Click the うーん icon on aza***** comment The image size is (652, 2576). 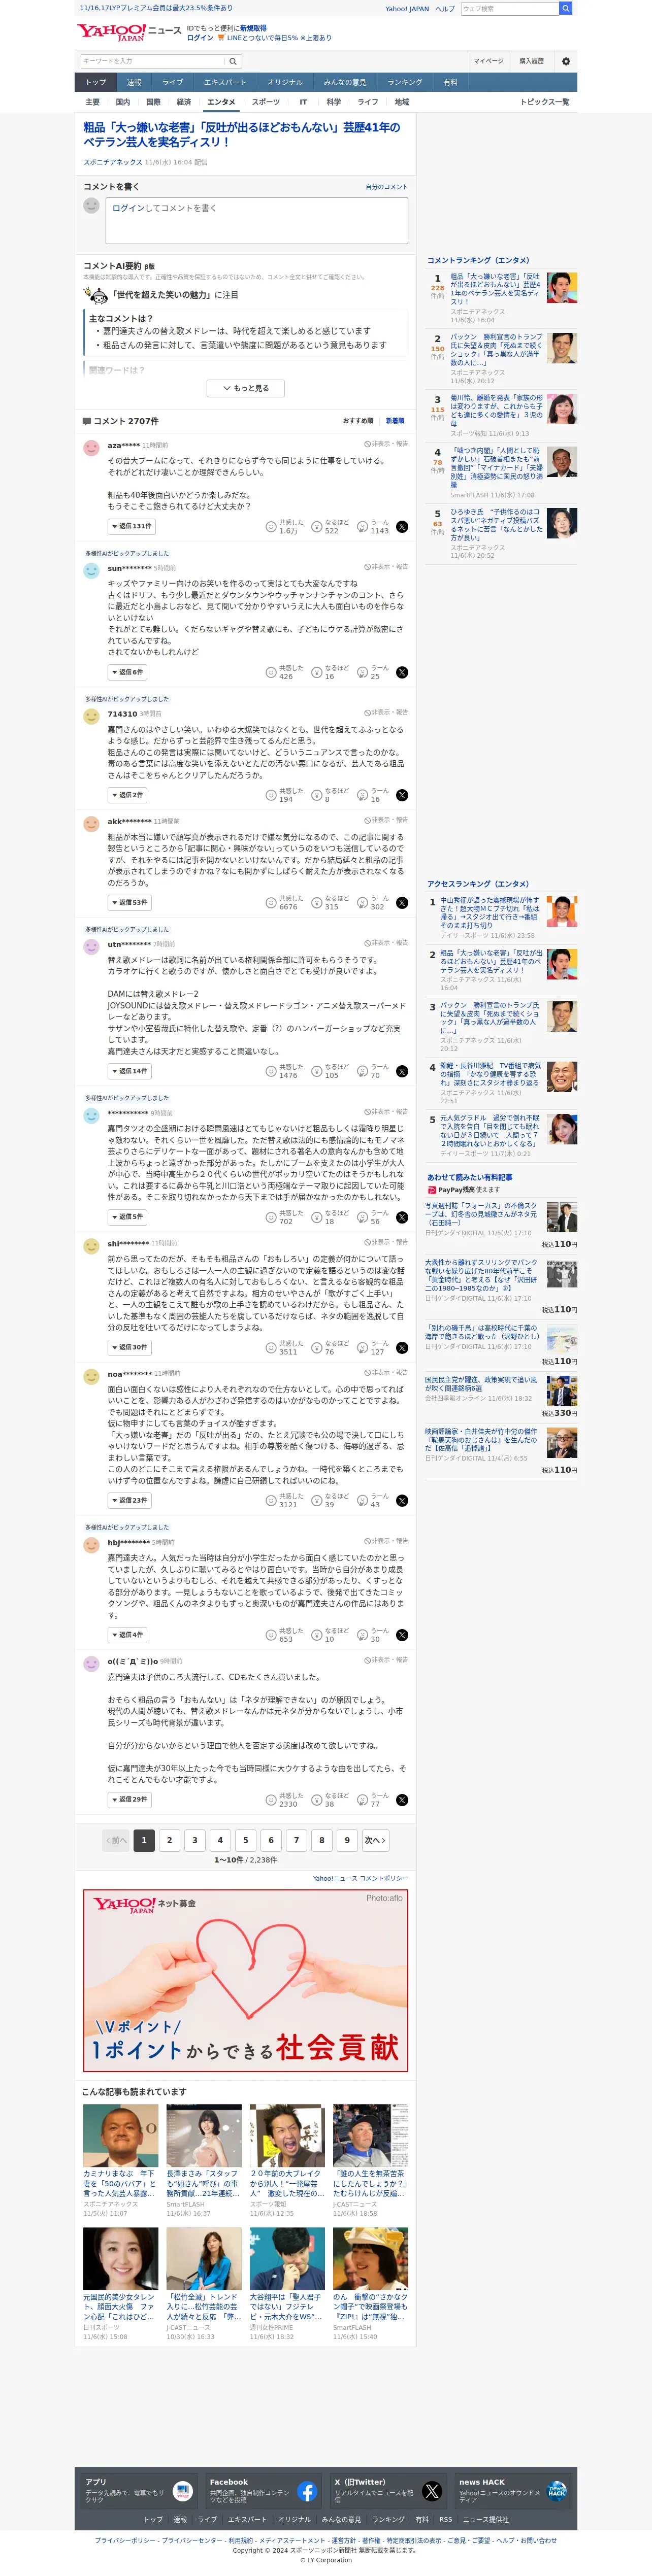363,526
